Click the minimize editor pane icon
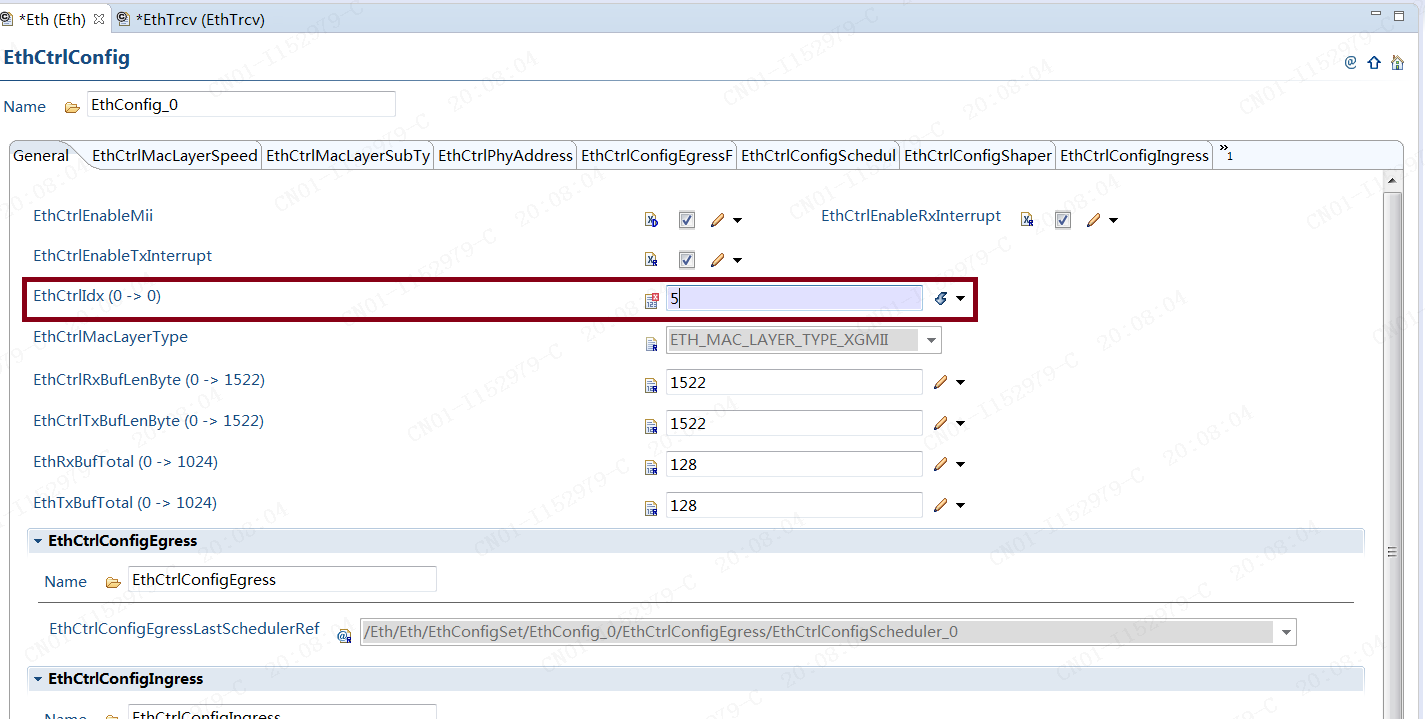The height and width of the screenshot is (719, 1425). tap(1376, 15)
